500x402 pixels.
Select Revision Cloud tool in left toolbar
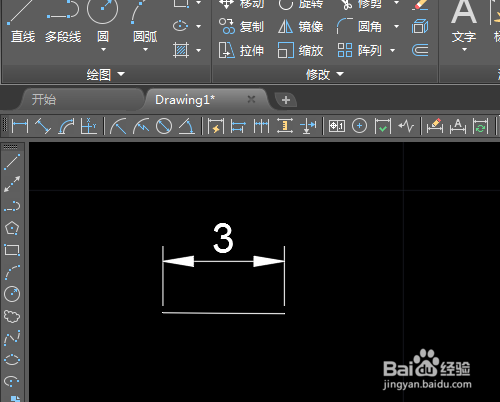(x=12, y=316)
